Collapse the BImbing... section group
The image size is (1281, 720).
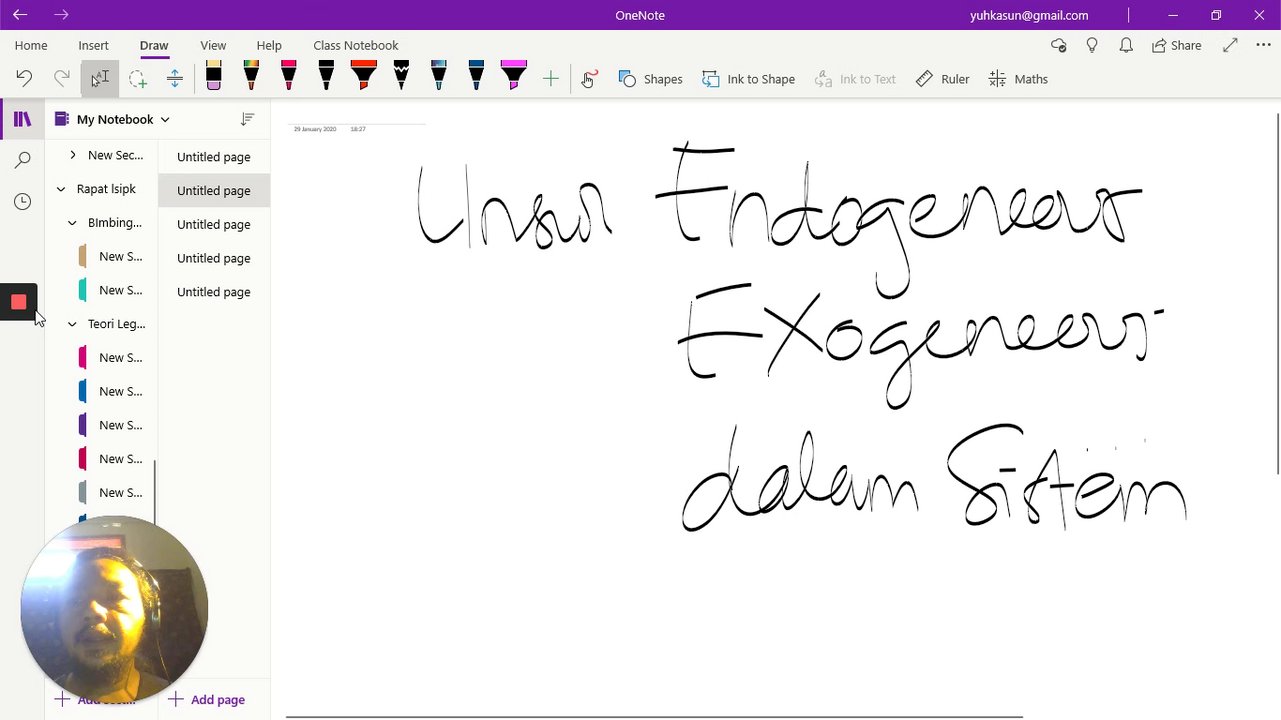pyautogui.click(x=72, y=223)
